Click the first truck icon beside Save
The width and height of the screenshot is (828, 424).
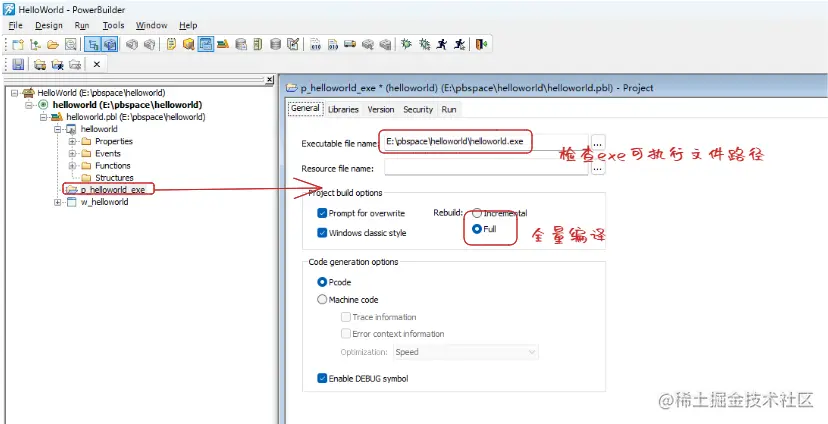40,64
